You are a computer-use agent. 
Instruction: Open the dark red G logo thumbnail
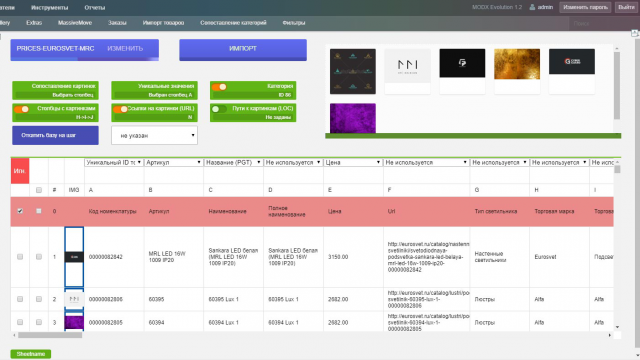pyautogui.click(x=571, y=61)
